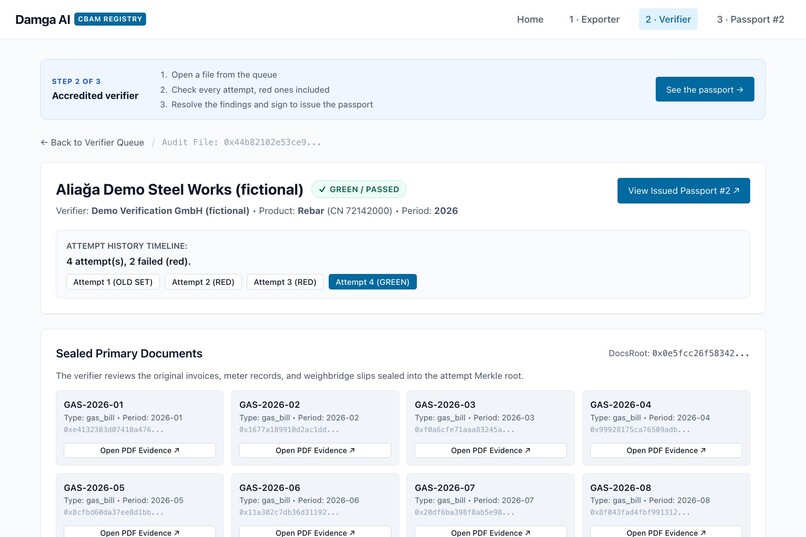Click hash 0x8f043fad4fbf991312...

click(640, 512)
